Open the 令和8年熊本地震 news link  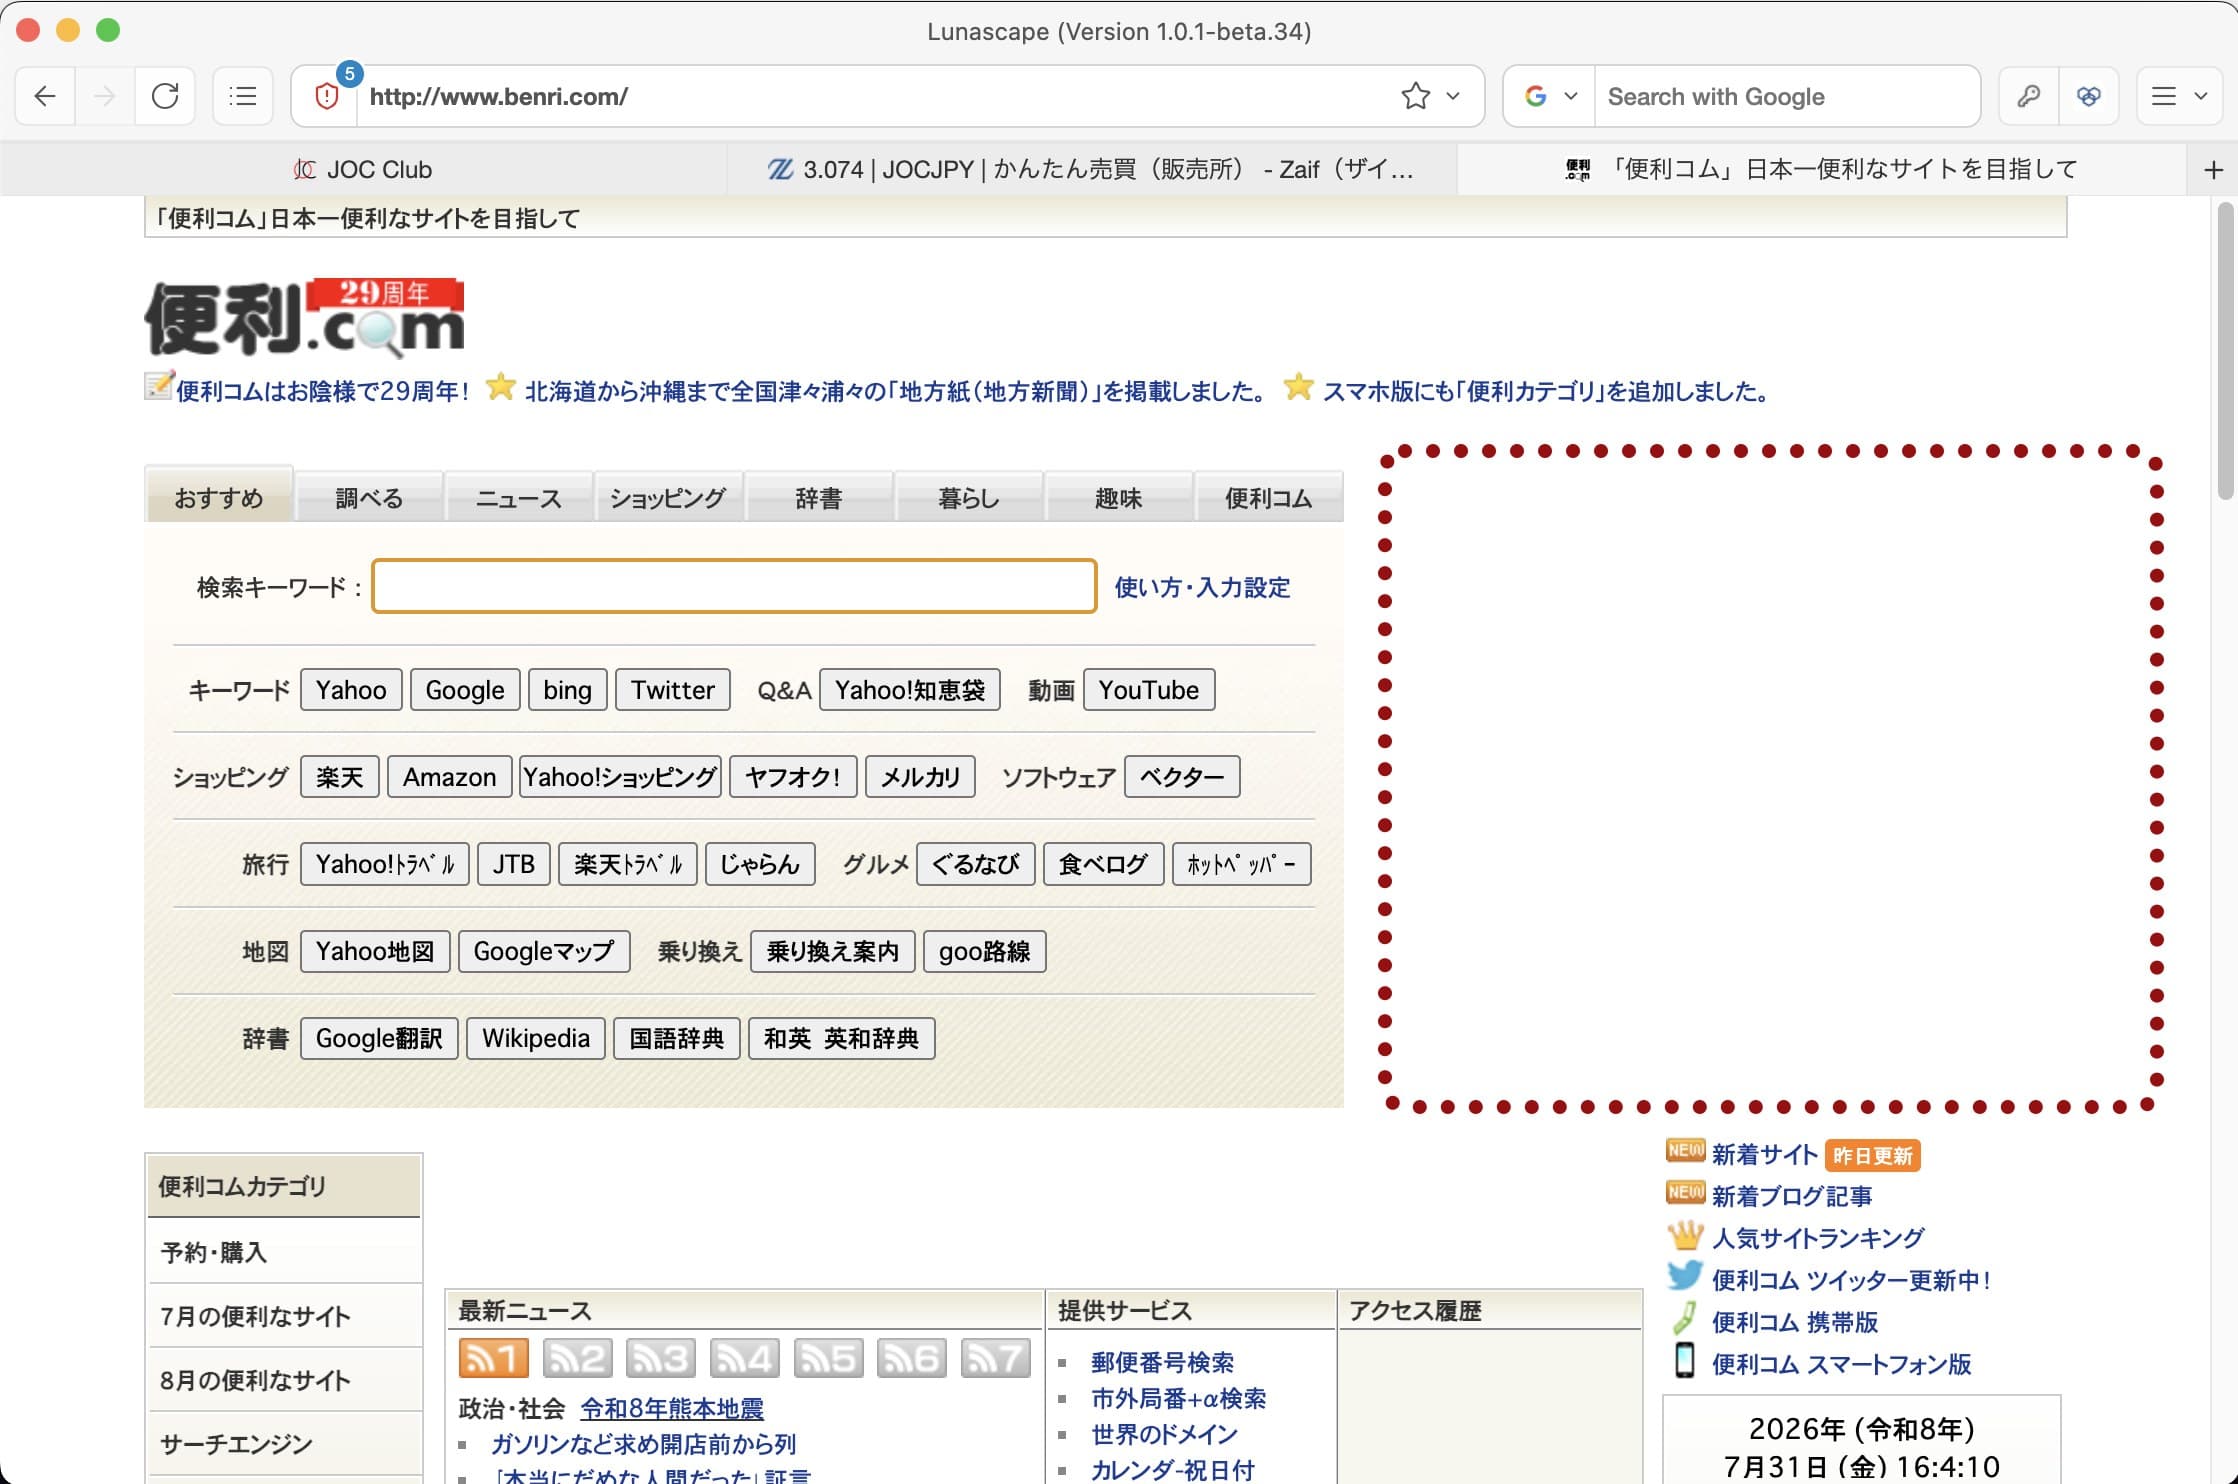(x=672, y=1409)
